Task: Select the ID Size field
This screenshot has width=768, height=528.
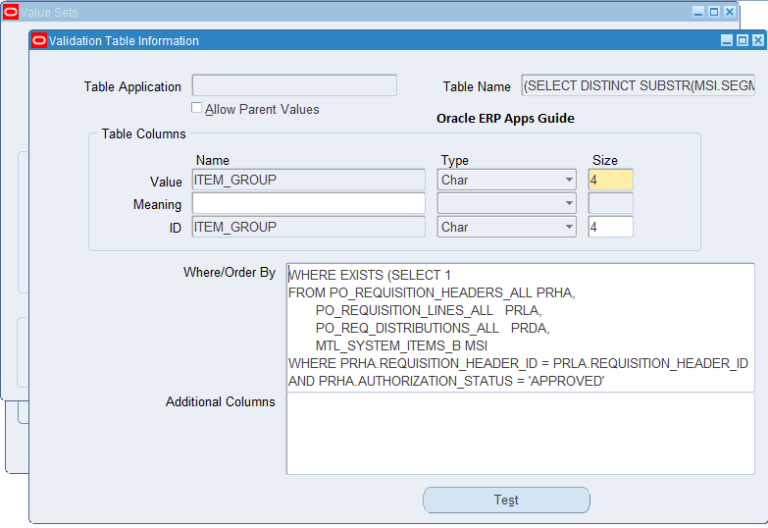Action: pyautogui.click(x=610, y=227)
